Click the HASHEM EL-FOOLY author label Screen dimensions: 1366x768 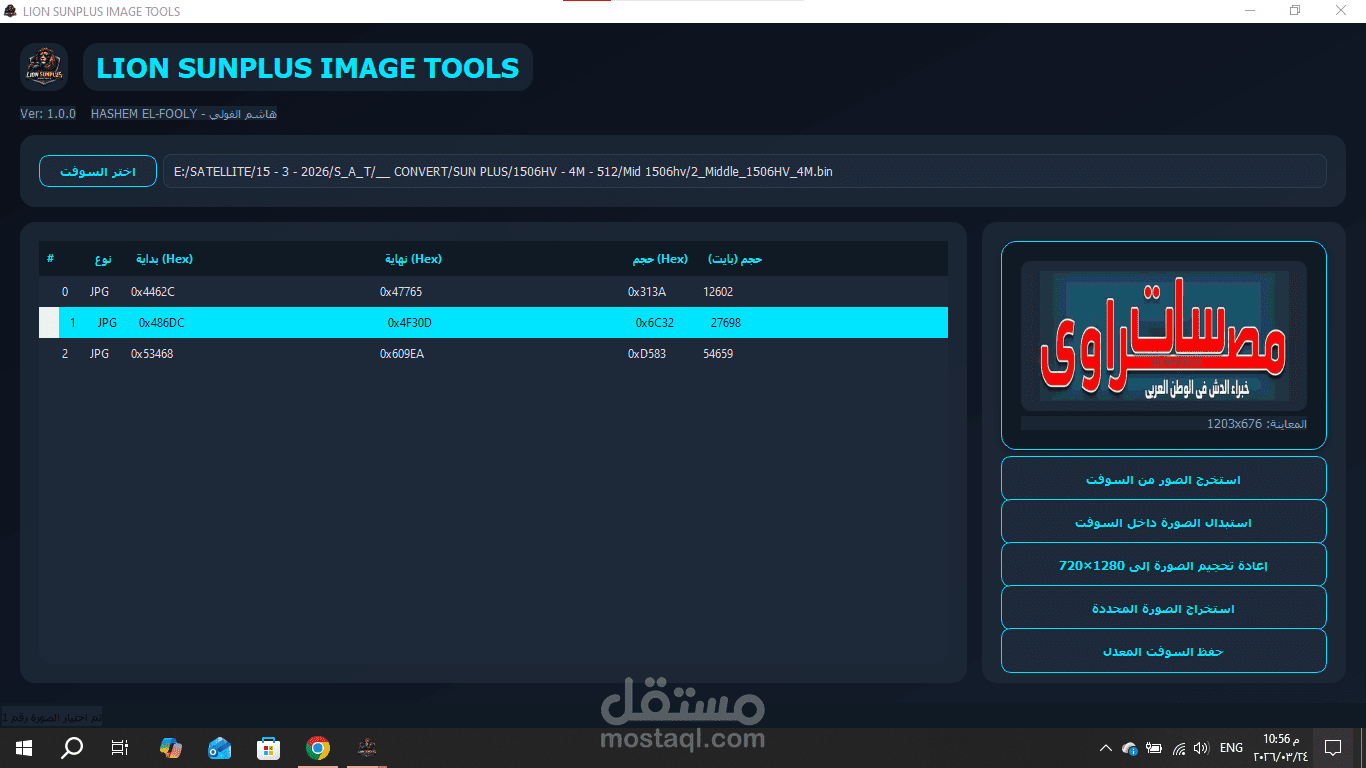[184, 114]
